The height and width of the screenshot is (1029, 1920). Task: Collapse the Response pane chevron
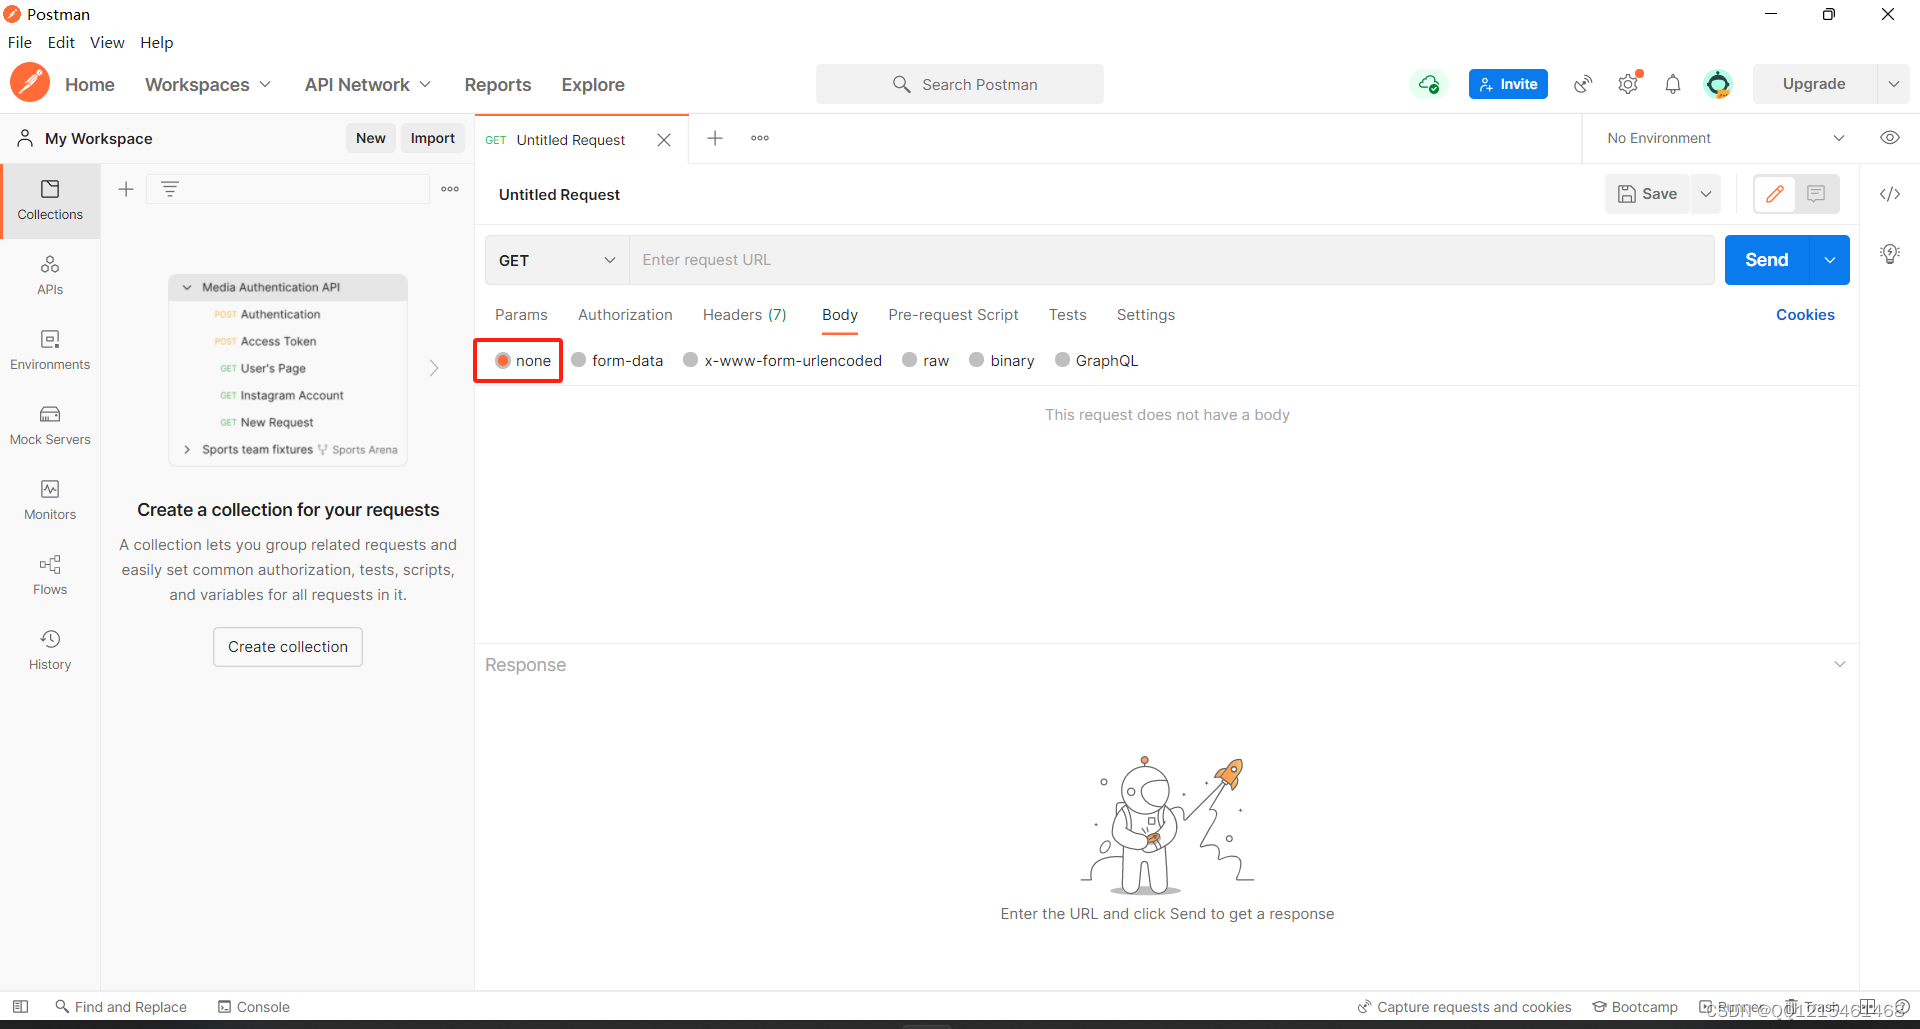point(1839,664)
